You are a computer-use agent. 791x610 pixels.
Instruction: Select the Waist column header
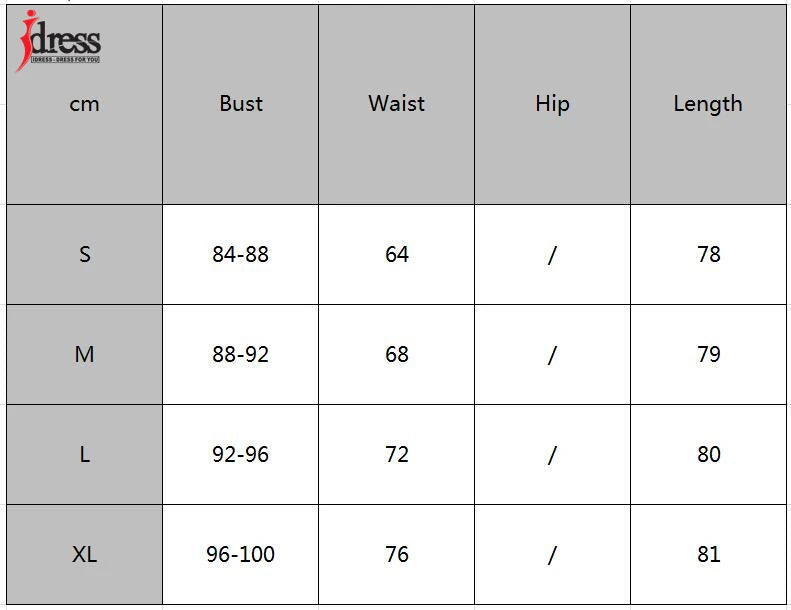[x=397, y=104]
